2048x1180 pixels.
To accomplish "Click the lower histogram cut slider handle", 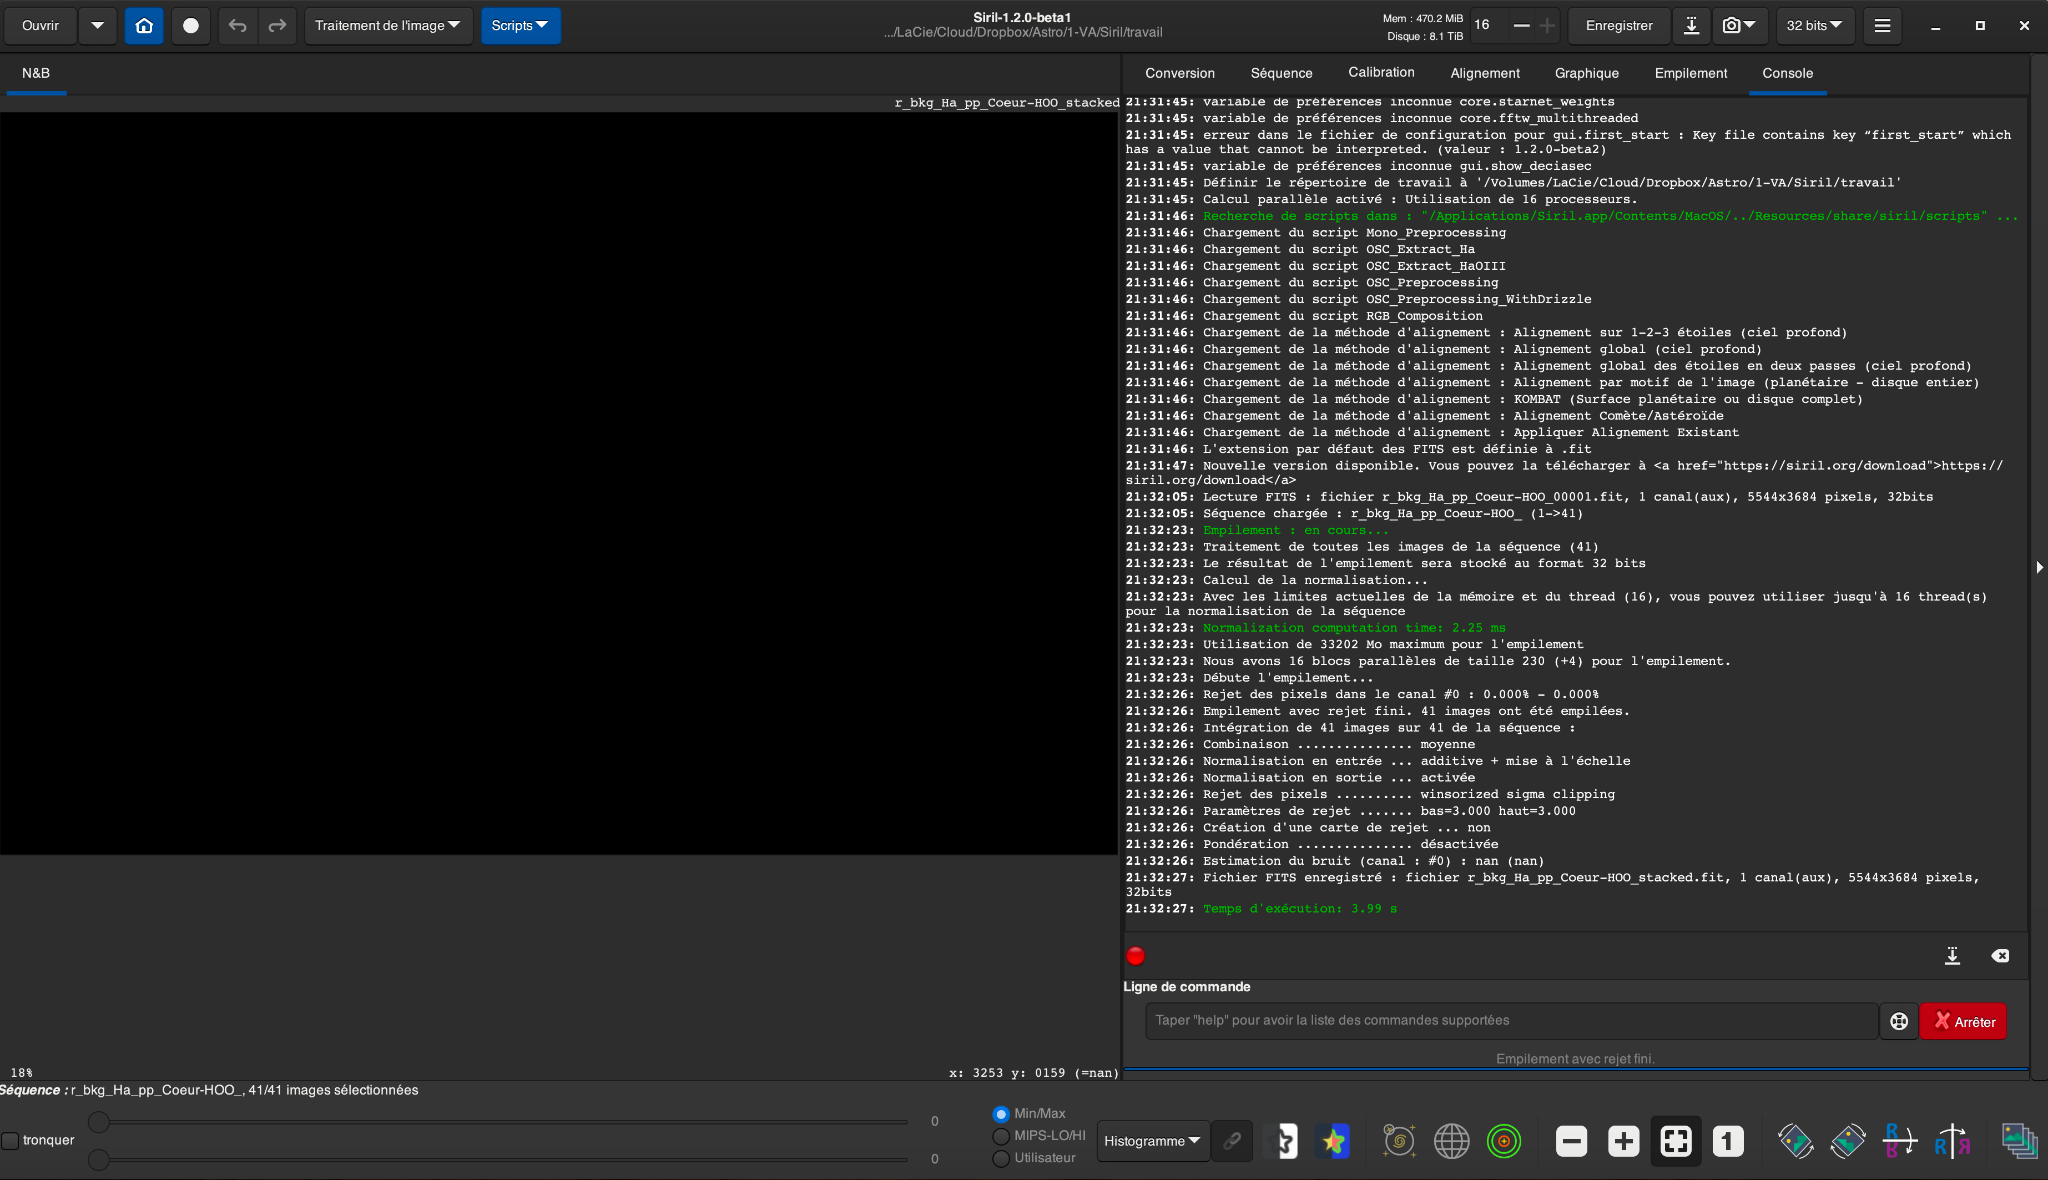I will click(98, 1159).
